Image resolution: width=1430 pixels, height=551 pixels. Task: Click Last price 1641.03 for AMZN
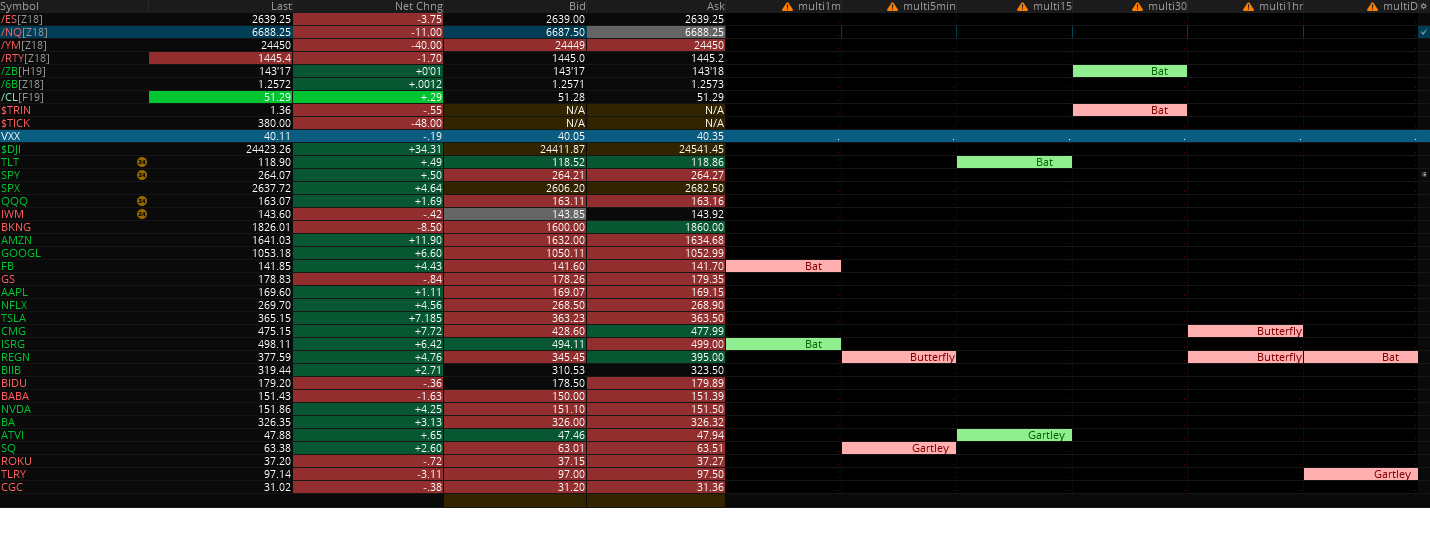(x=222, y=240)
